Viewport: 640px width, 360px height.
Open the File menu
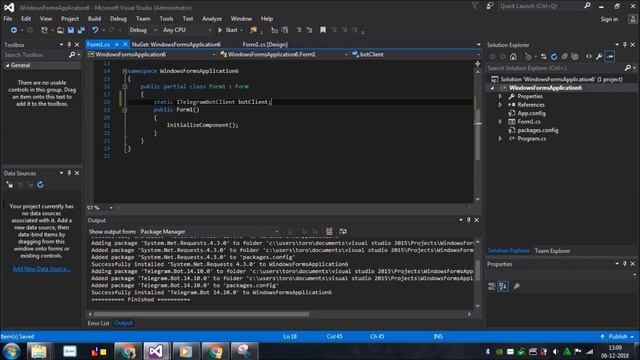8,19
